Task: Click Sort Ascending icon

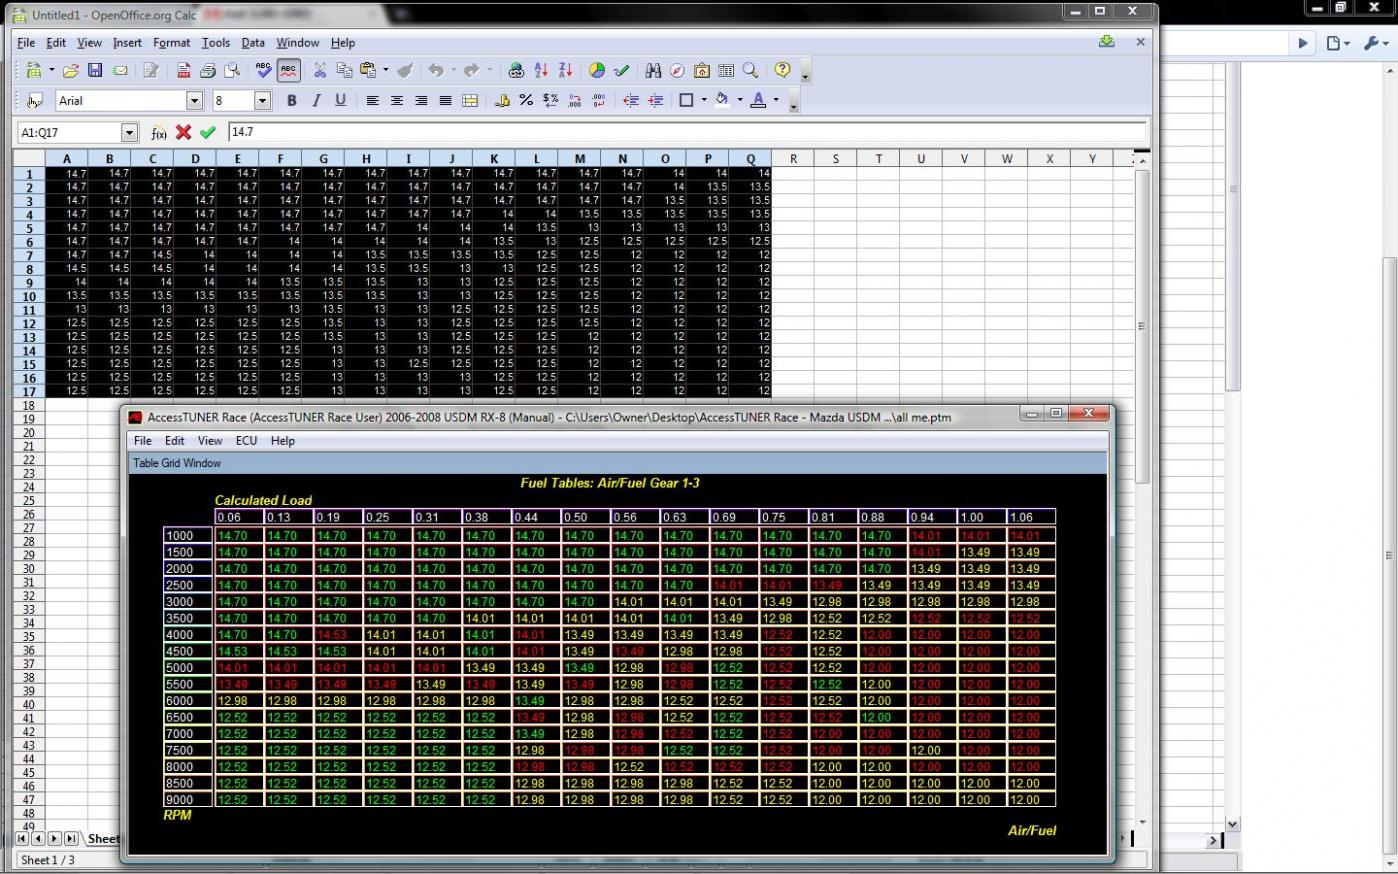Action: coord(541,71)
